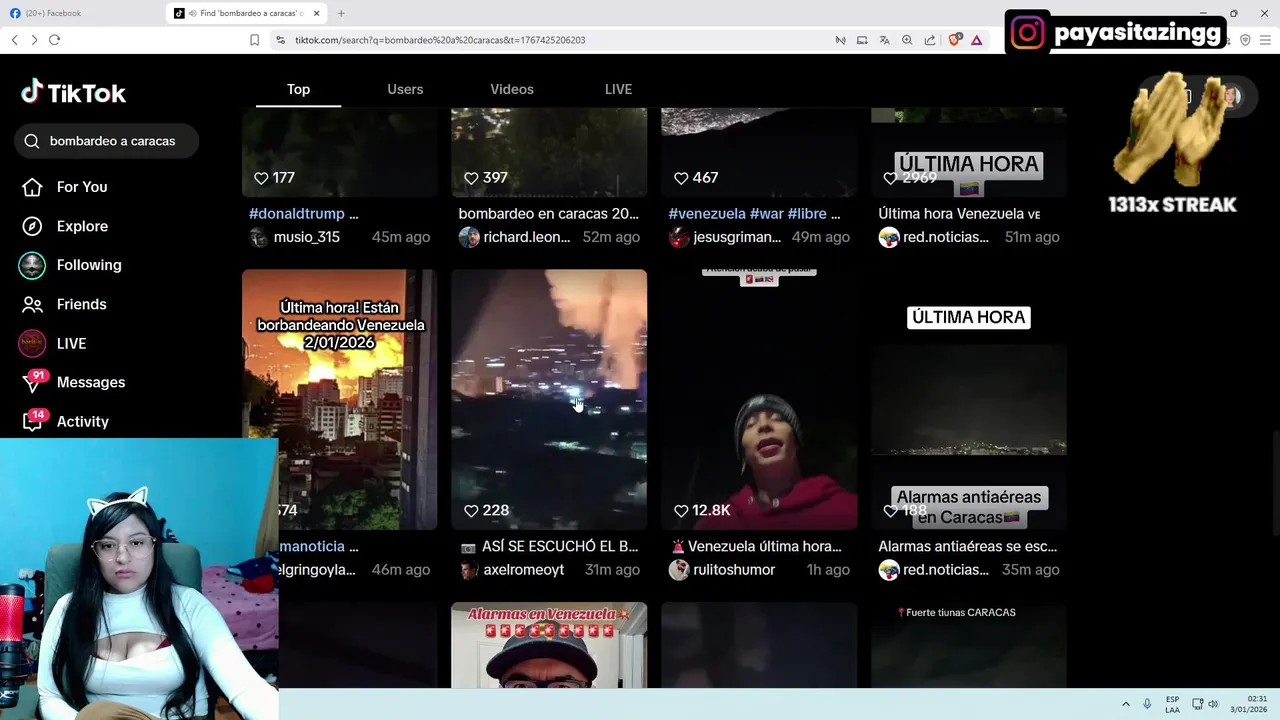
Task: Click the zoom magnifier icon in address bar
Action: point(907,40)
